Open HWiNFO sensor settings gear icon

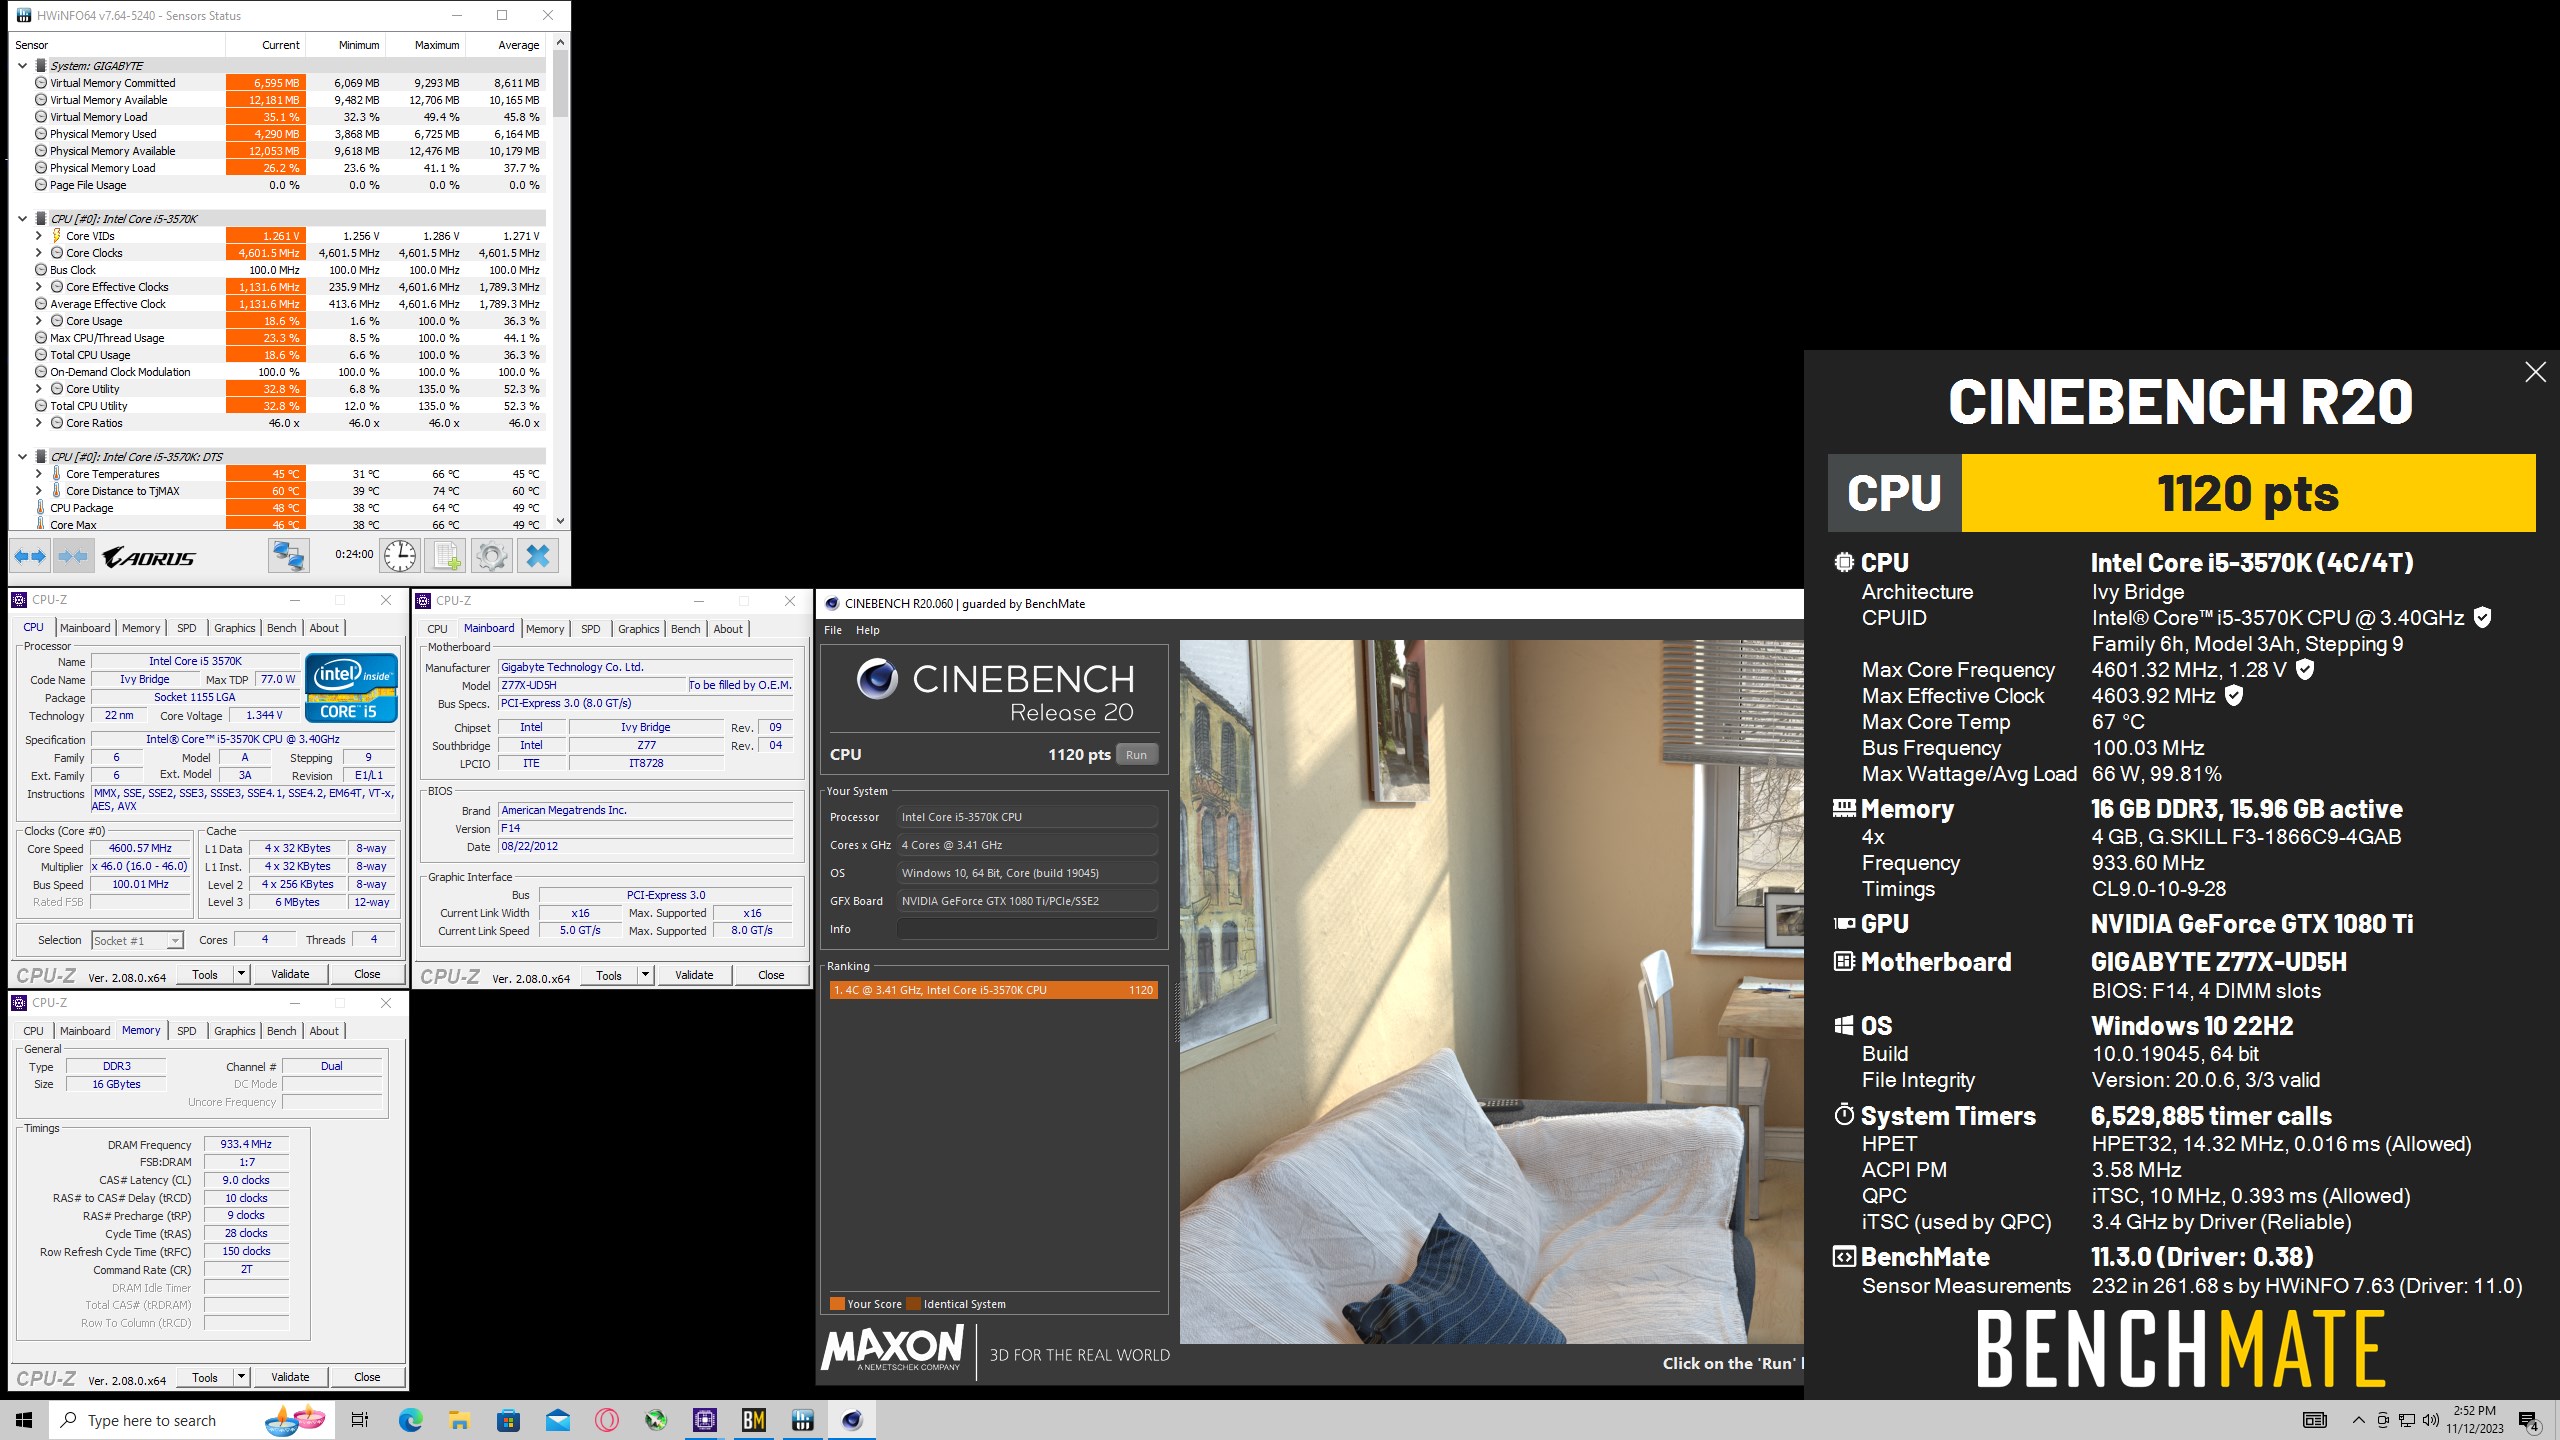tap(491, 556)
